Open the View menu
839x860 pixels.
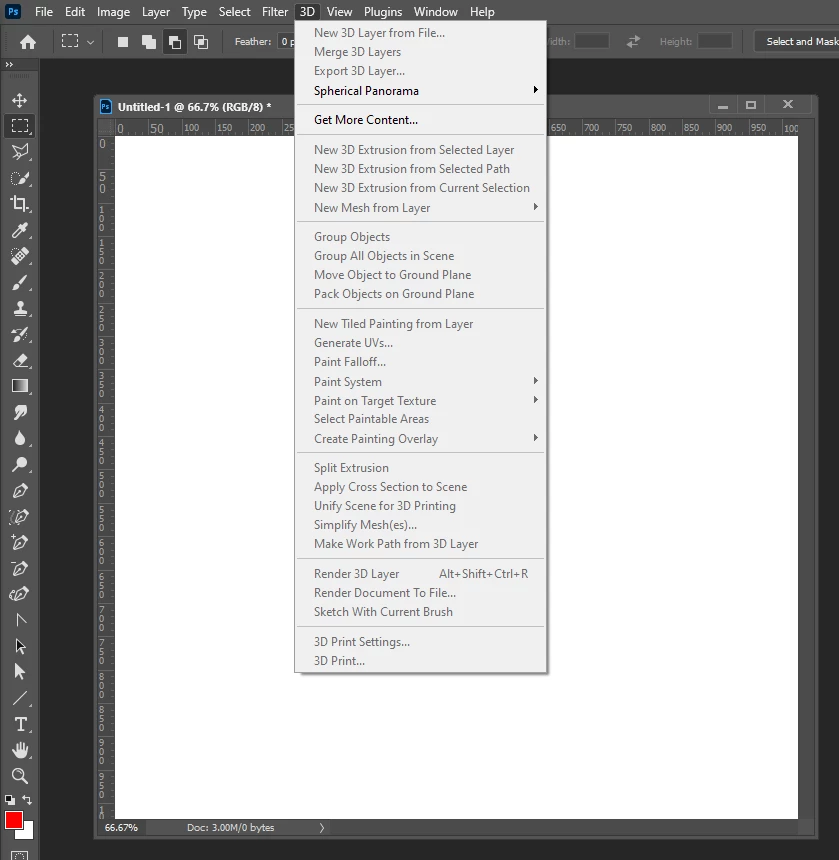[339, 12]
